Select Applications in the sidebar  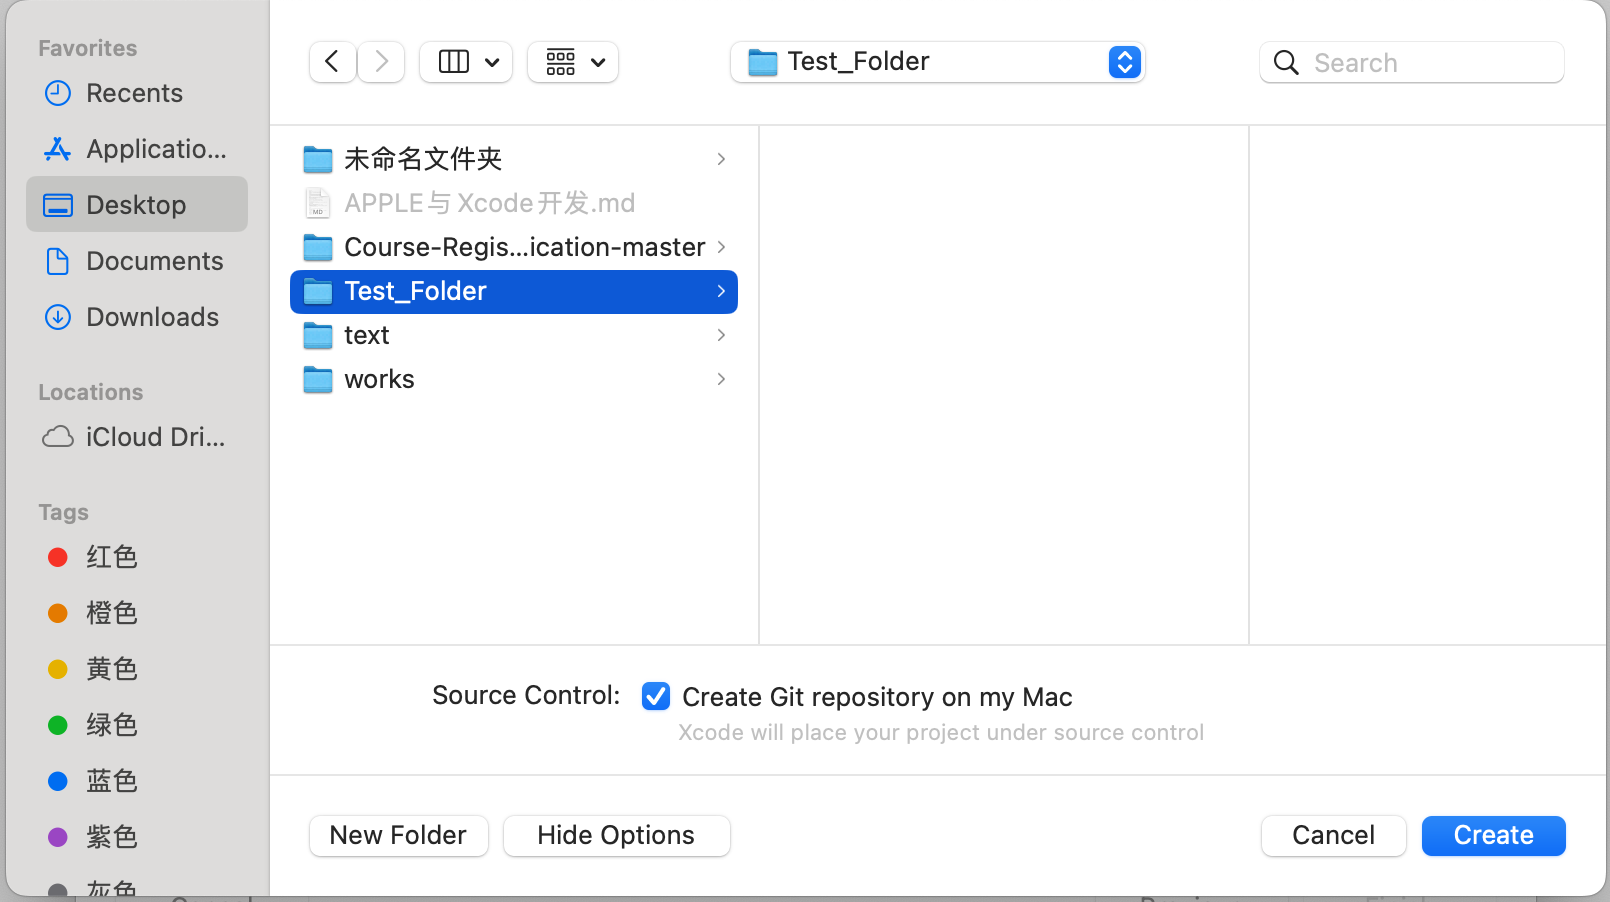point(155,149)
